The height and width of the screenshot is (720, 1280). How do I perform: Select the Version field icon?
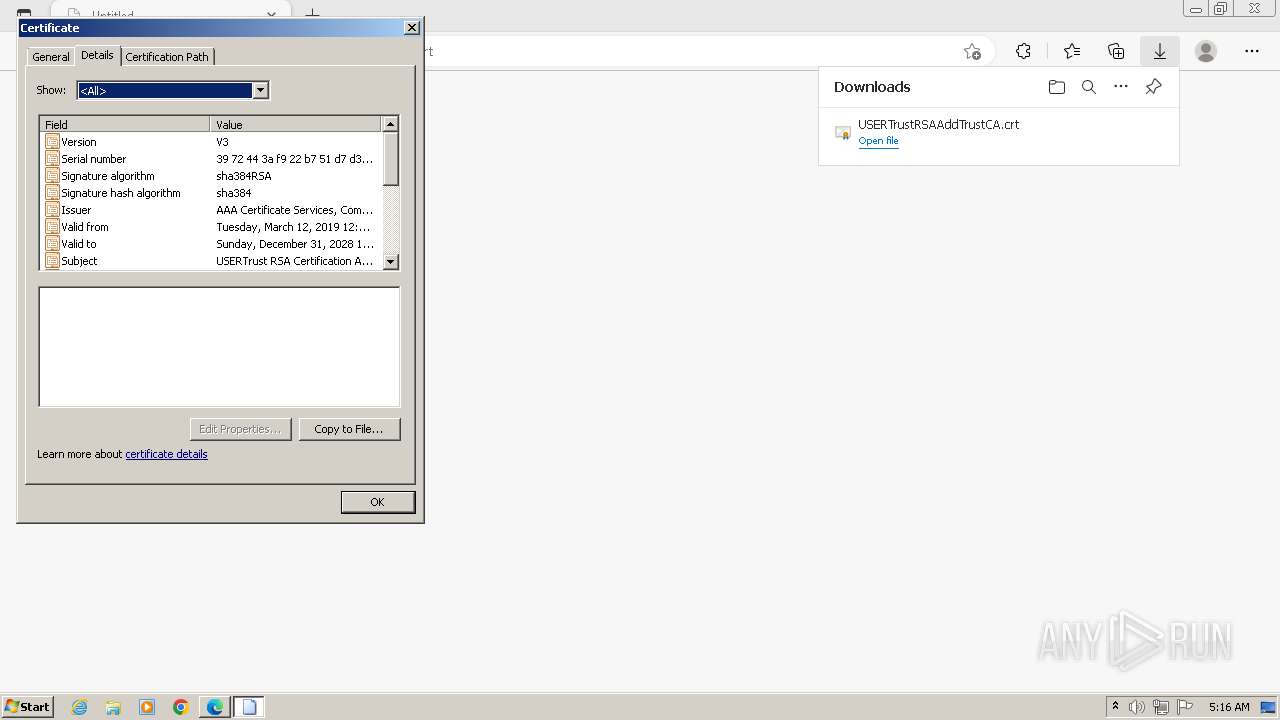coord(52,142)
